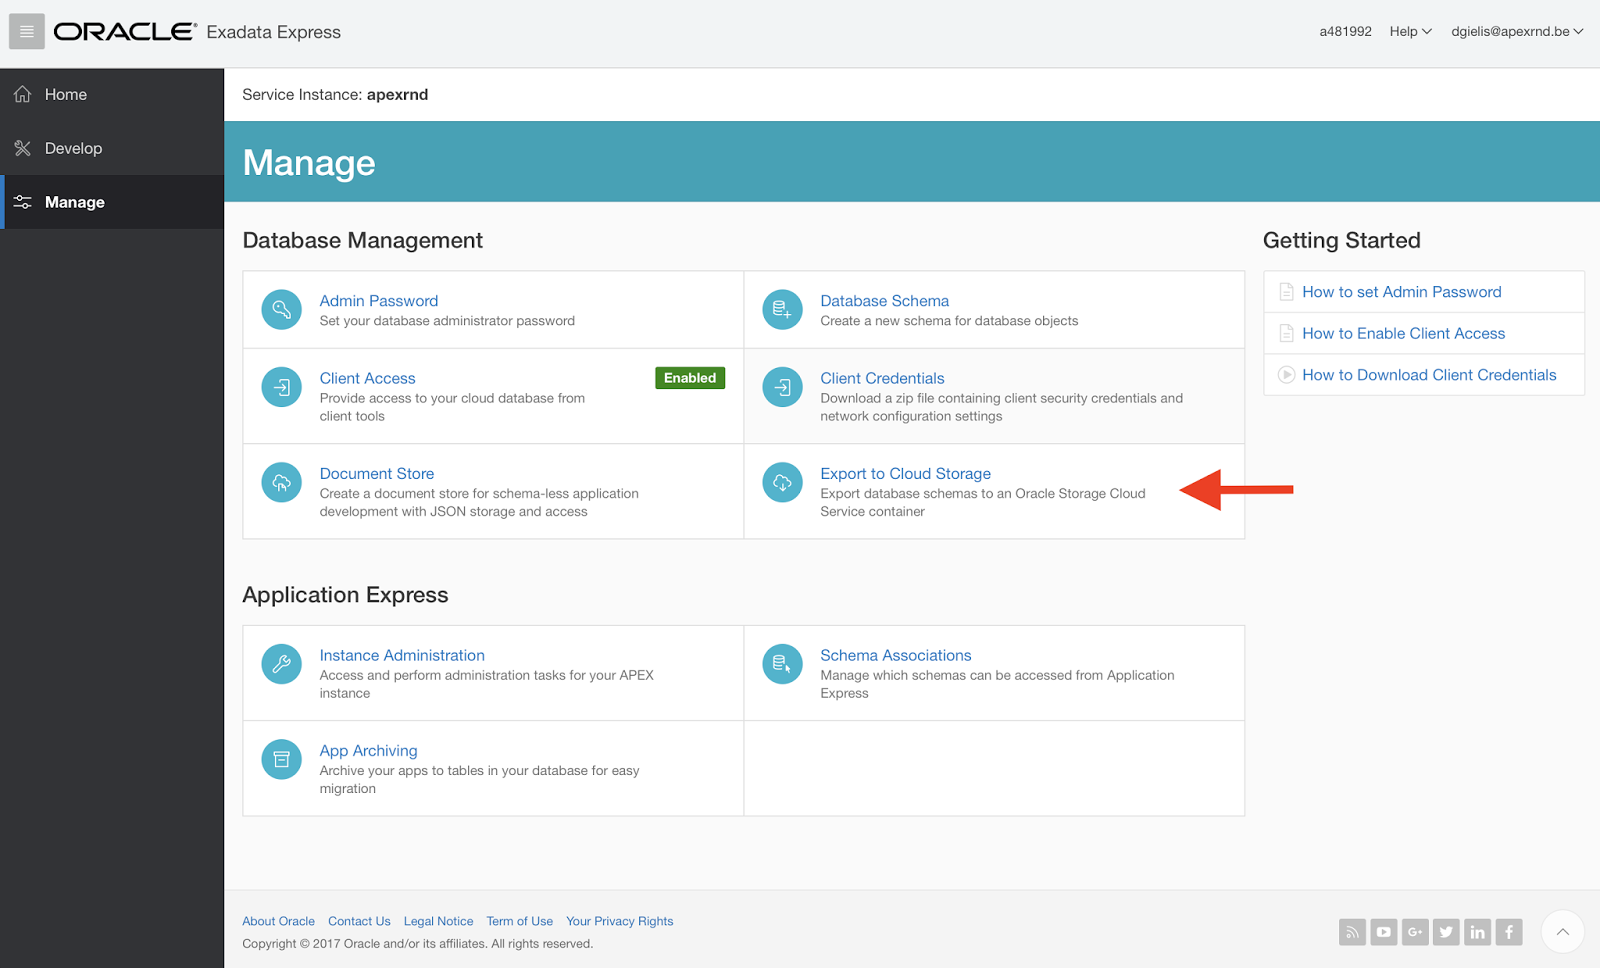1600x968 pixels.
Task: Go to the Home section in sidebar
Action: tap(66, 94)
